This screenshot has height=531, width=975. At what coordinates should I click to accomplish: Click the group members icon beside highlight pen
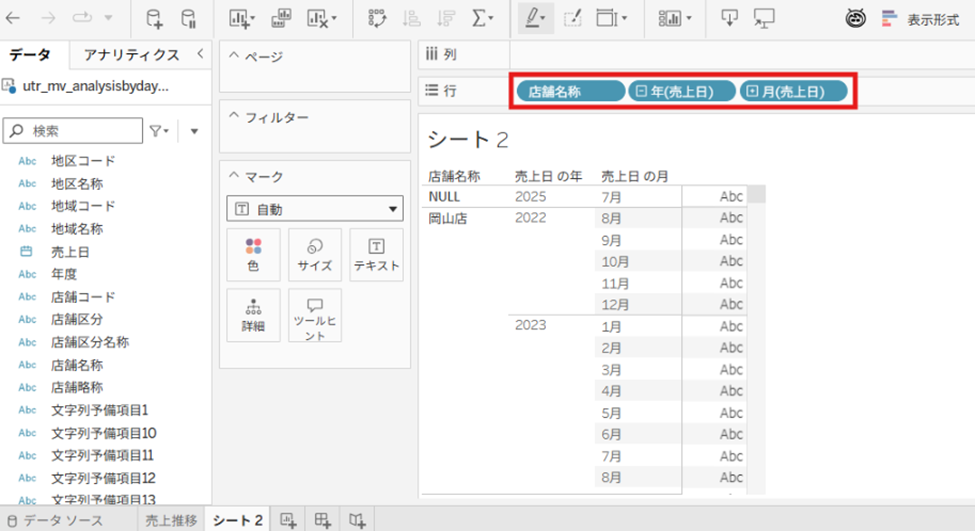(572, 19)
